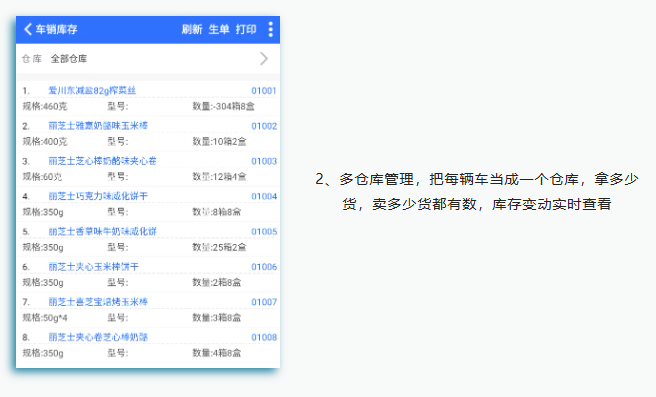
Task: Click product code 01004
Action: pos(264,196)
